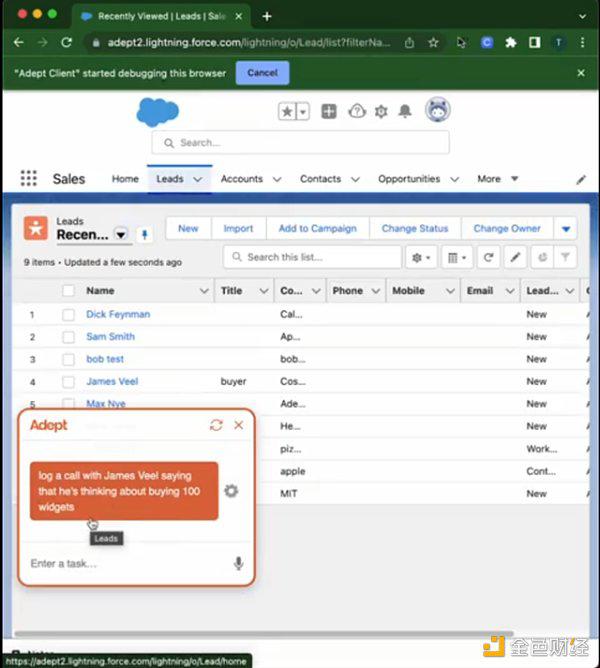The height and width of the screenshot is (668, 600).
Task: Toggle the browser side panel icon
Action: pyautogui.click(x=534, y=42)
